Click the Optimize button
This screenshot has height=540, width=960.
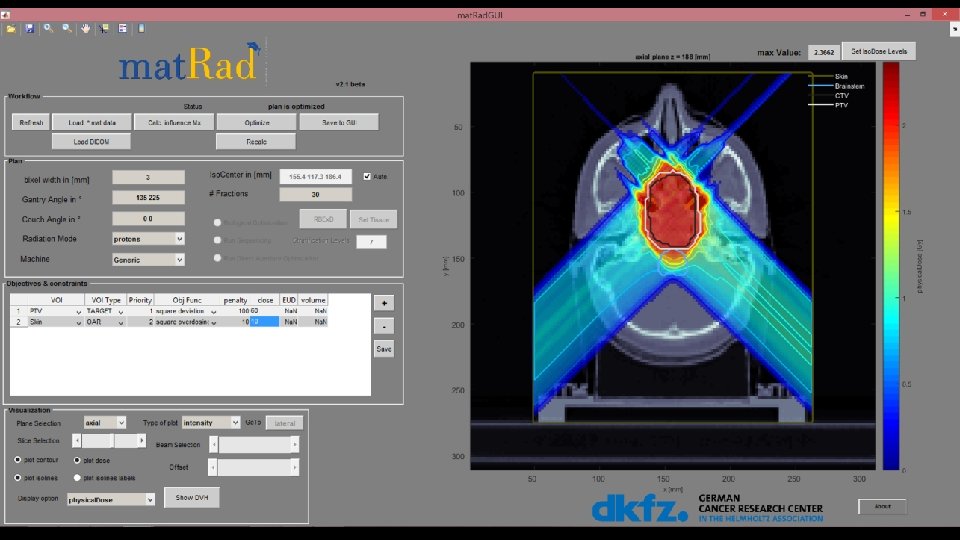(x=257, y=122)
